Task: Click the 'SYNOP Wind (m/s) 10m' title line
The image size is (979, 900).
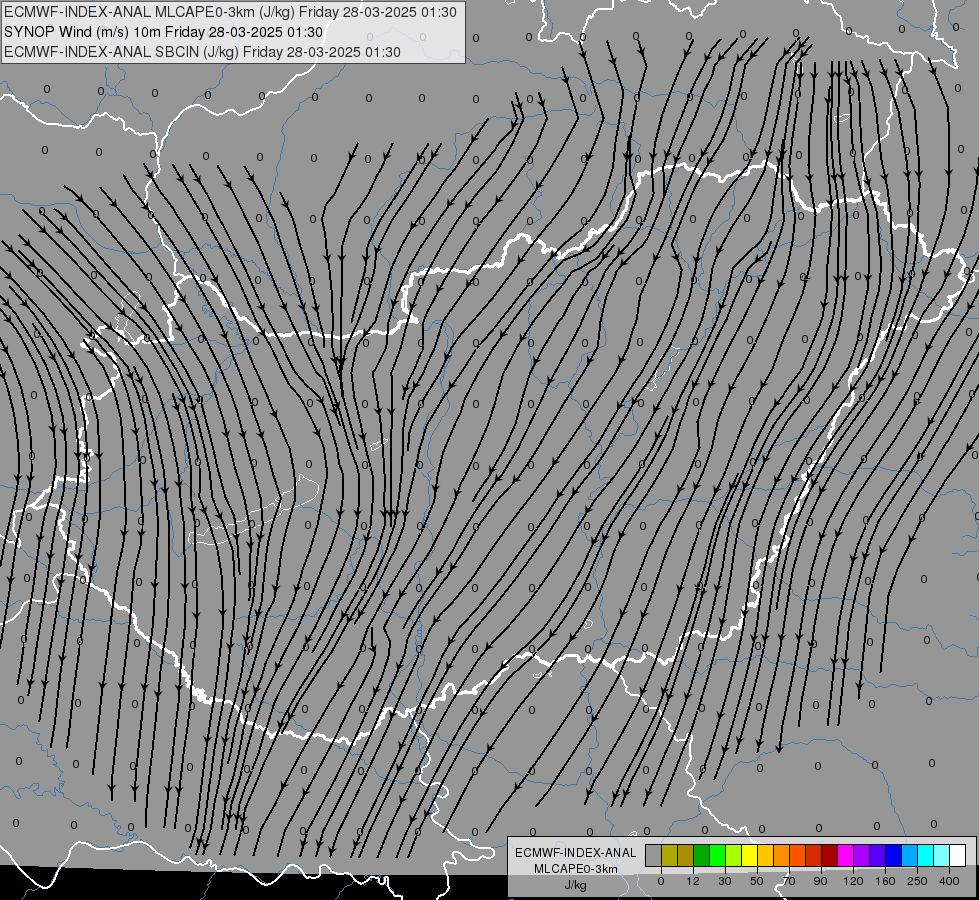Action: [x=164, y=32]
